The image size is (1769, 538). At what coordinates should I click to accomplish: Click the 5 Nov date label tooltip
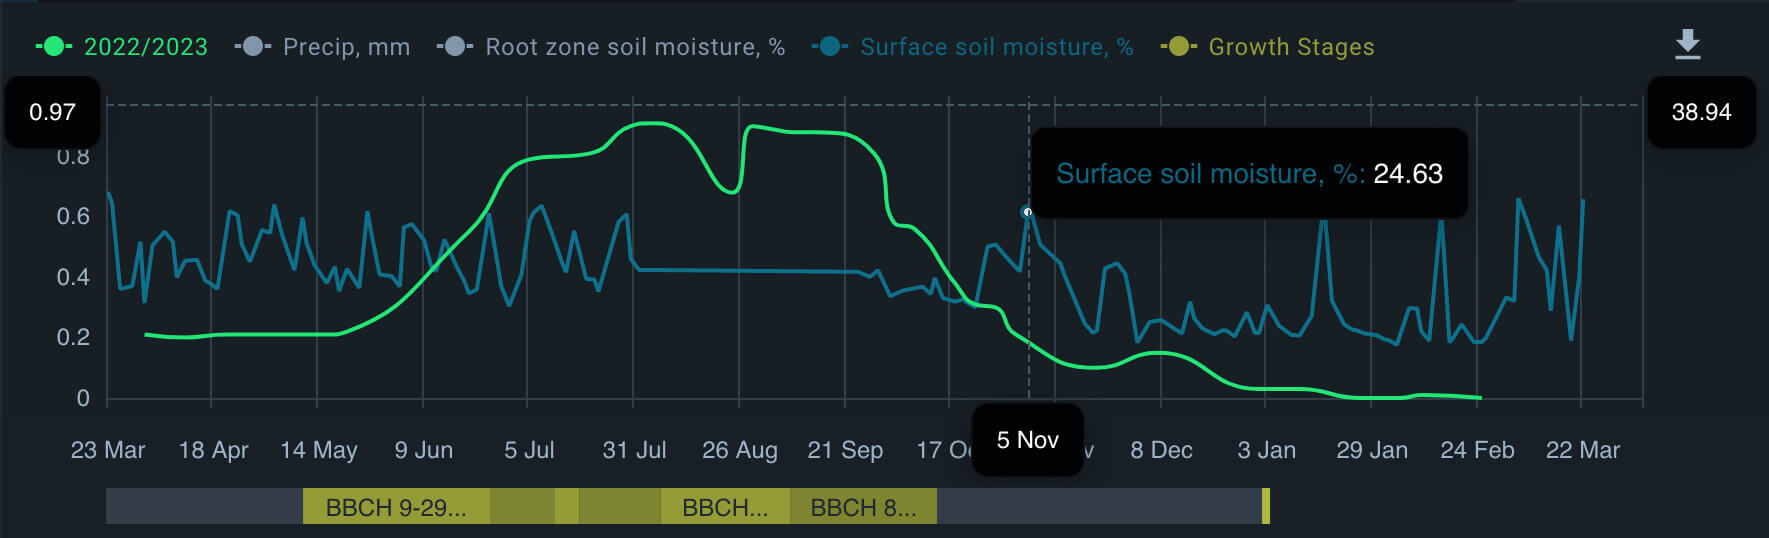point(1028,440)
